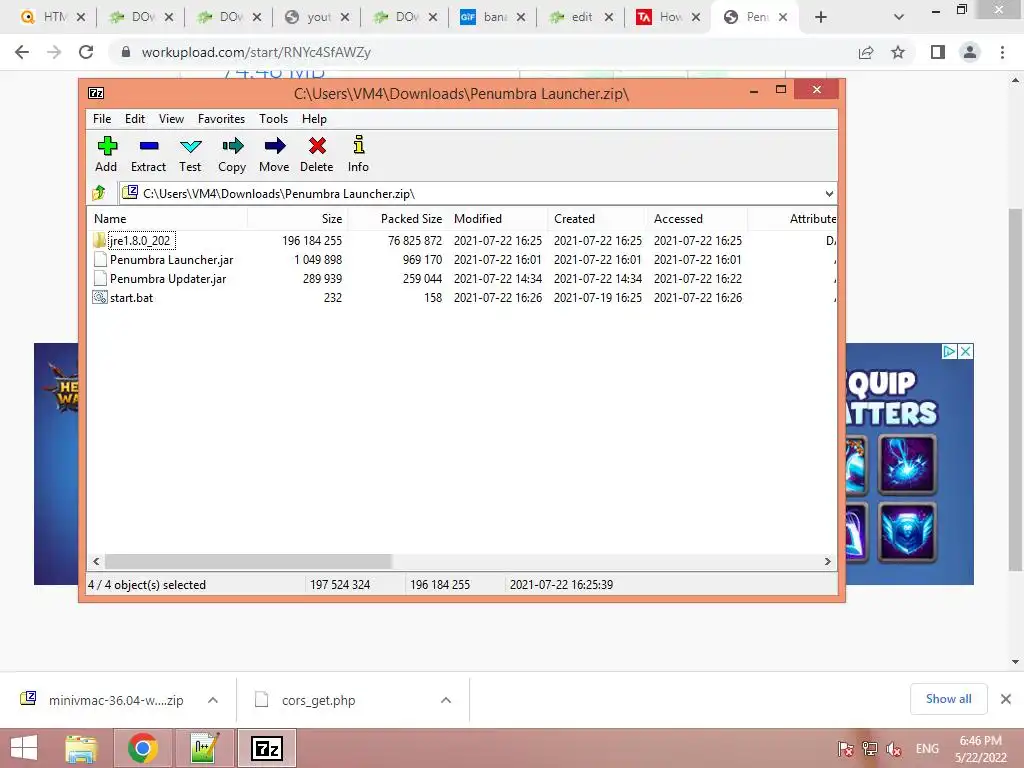The width and height of the screenshot is (1024, 768).
Task: Open the Windows Start button
Action: coord(24,748)
